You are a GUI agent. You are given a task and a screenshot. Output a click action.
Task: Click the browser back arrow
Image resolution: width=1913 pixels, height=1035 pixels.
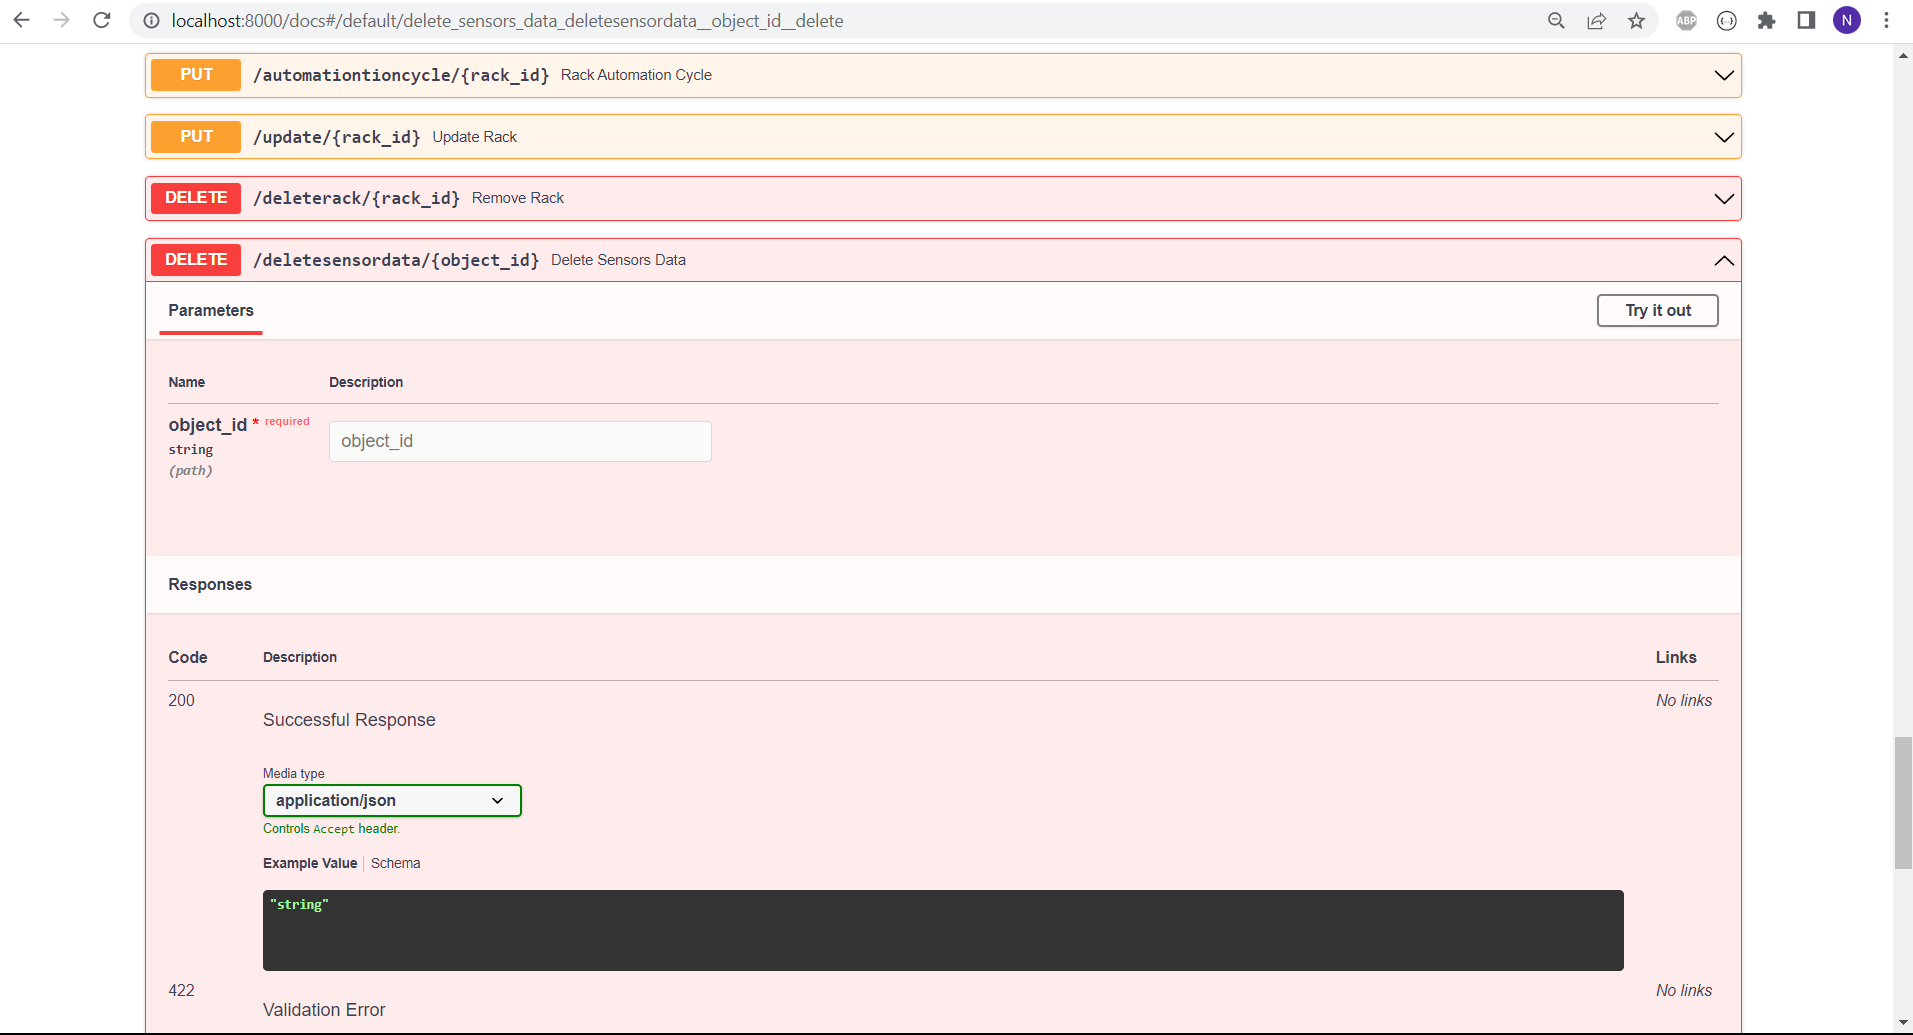[x=21, y=20]
